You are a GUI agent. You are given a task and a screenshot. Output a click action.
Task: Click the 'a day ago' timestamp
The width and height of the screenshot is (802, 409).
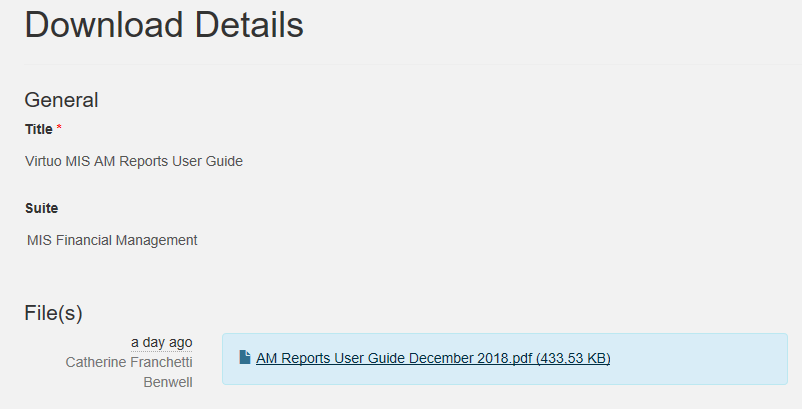point(162,343)
